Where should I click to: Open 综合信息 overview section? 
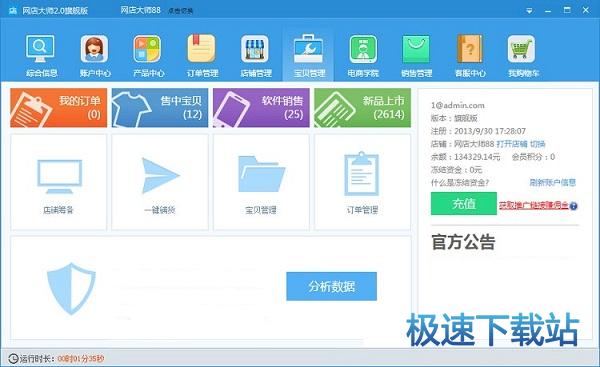point(41,55)
